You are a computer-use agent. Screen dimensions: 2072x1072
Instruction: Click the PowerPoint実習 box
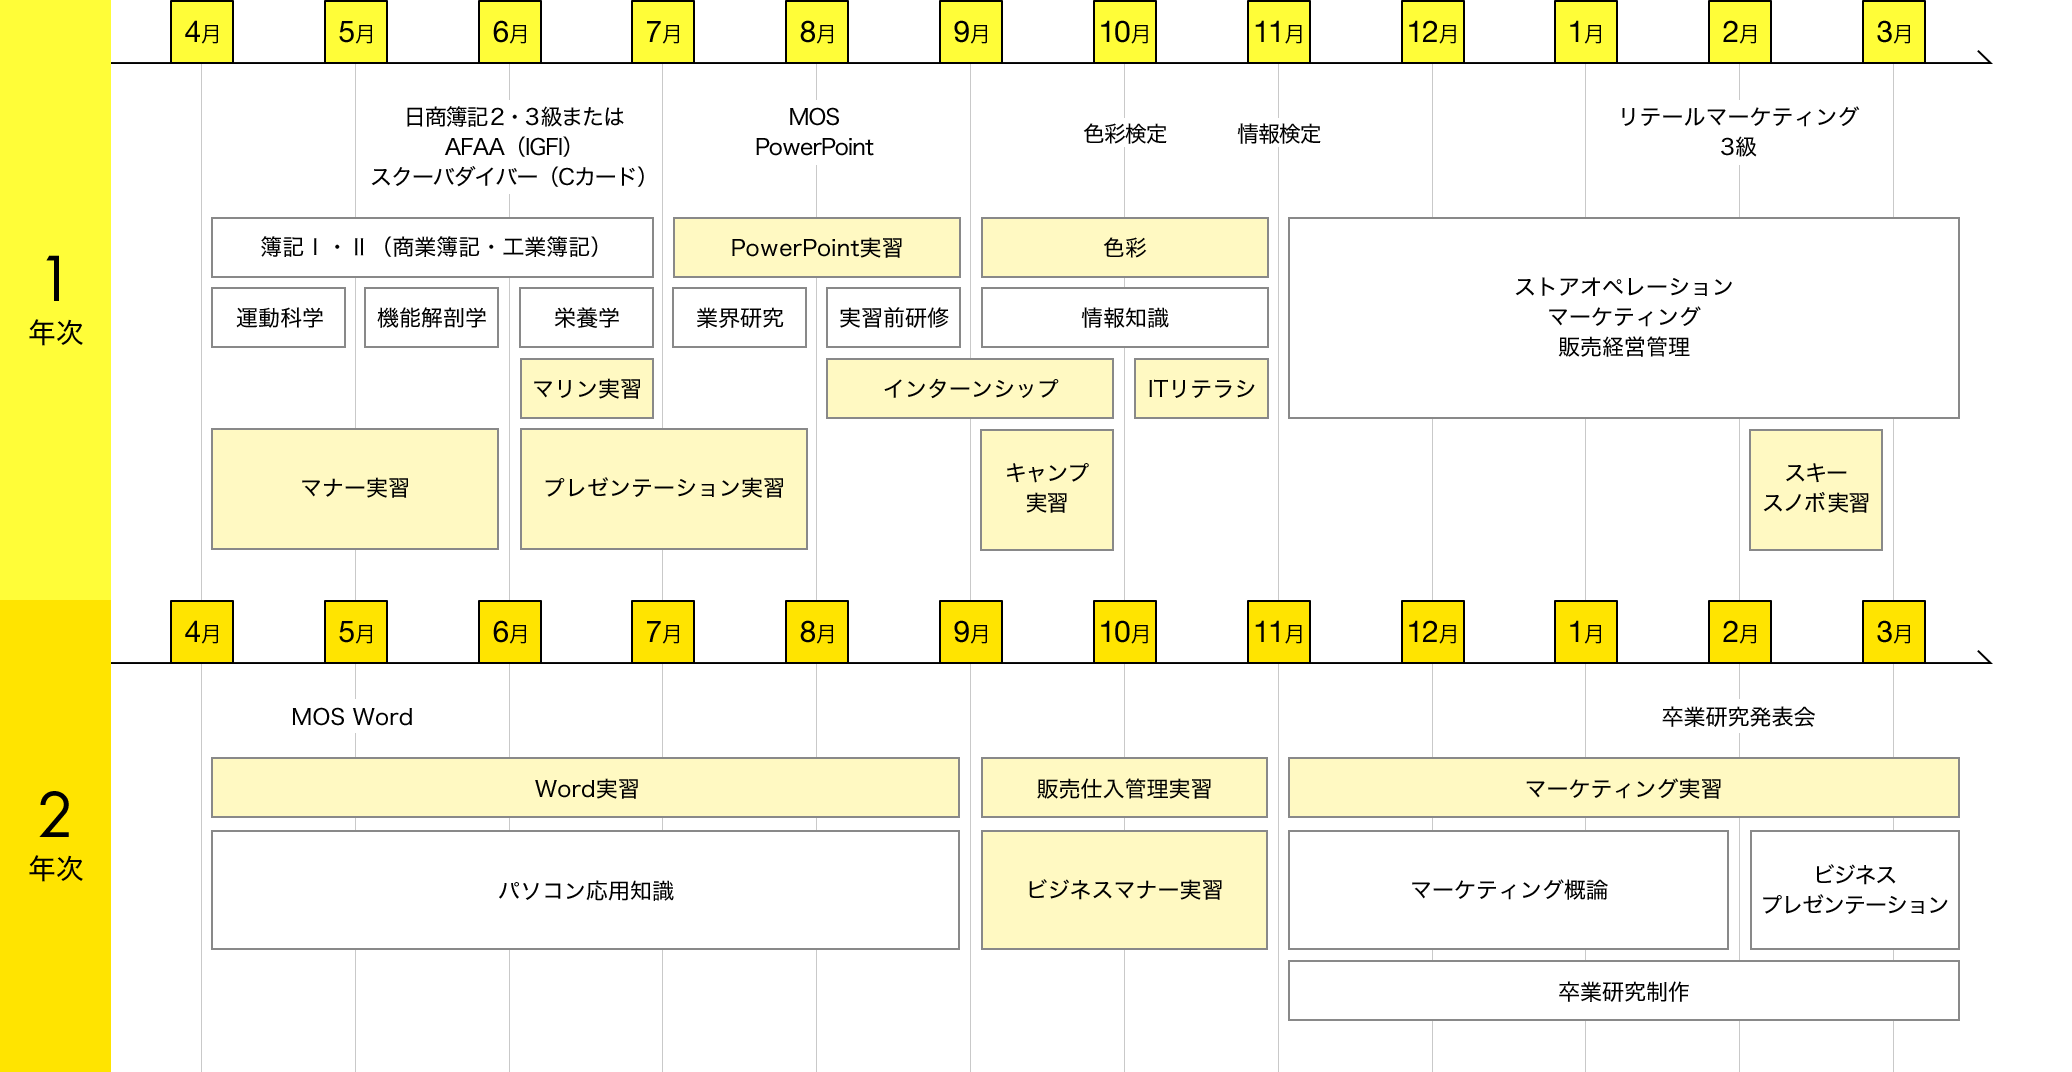click(817, 247)
